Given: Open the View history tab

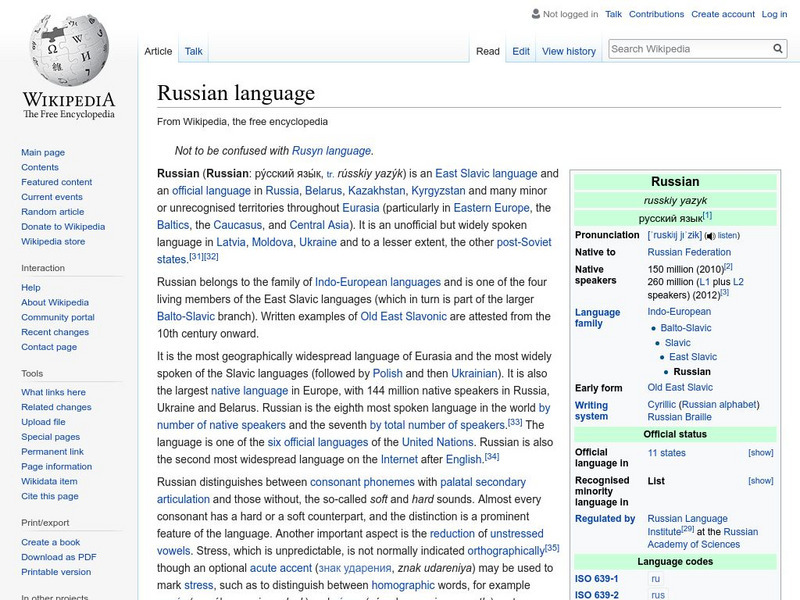Looking at the screenshot, I should (568, 51).
